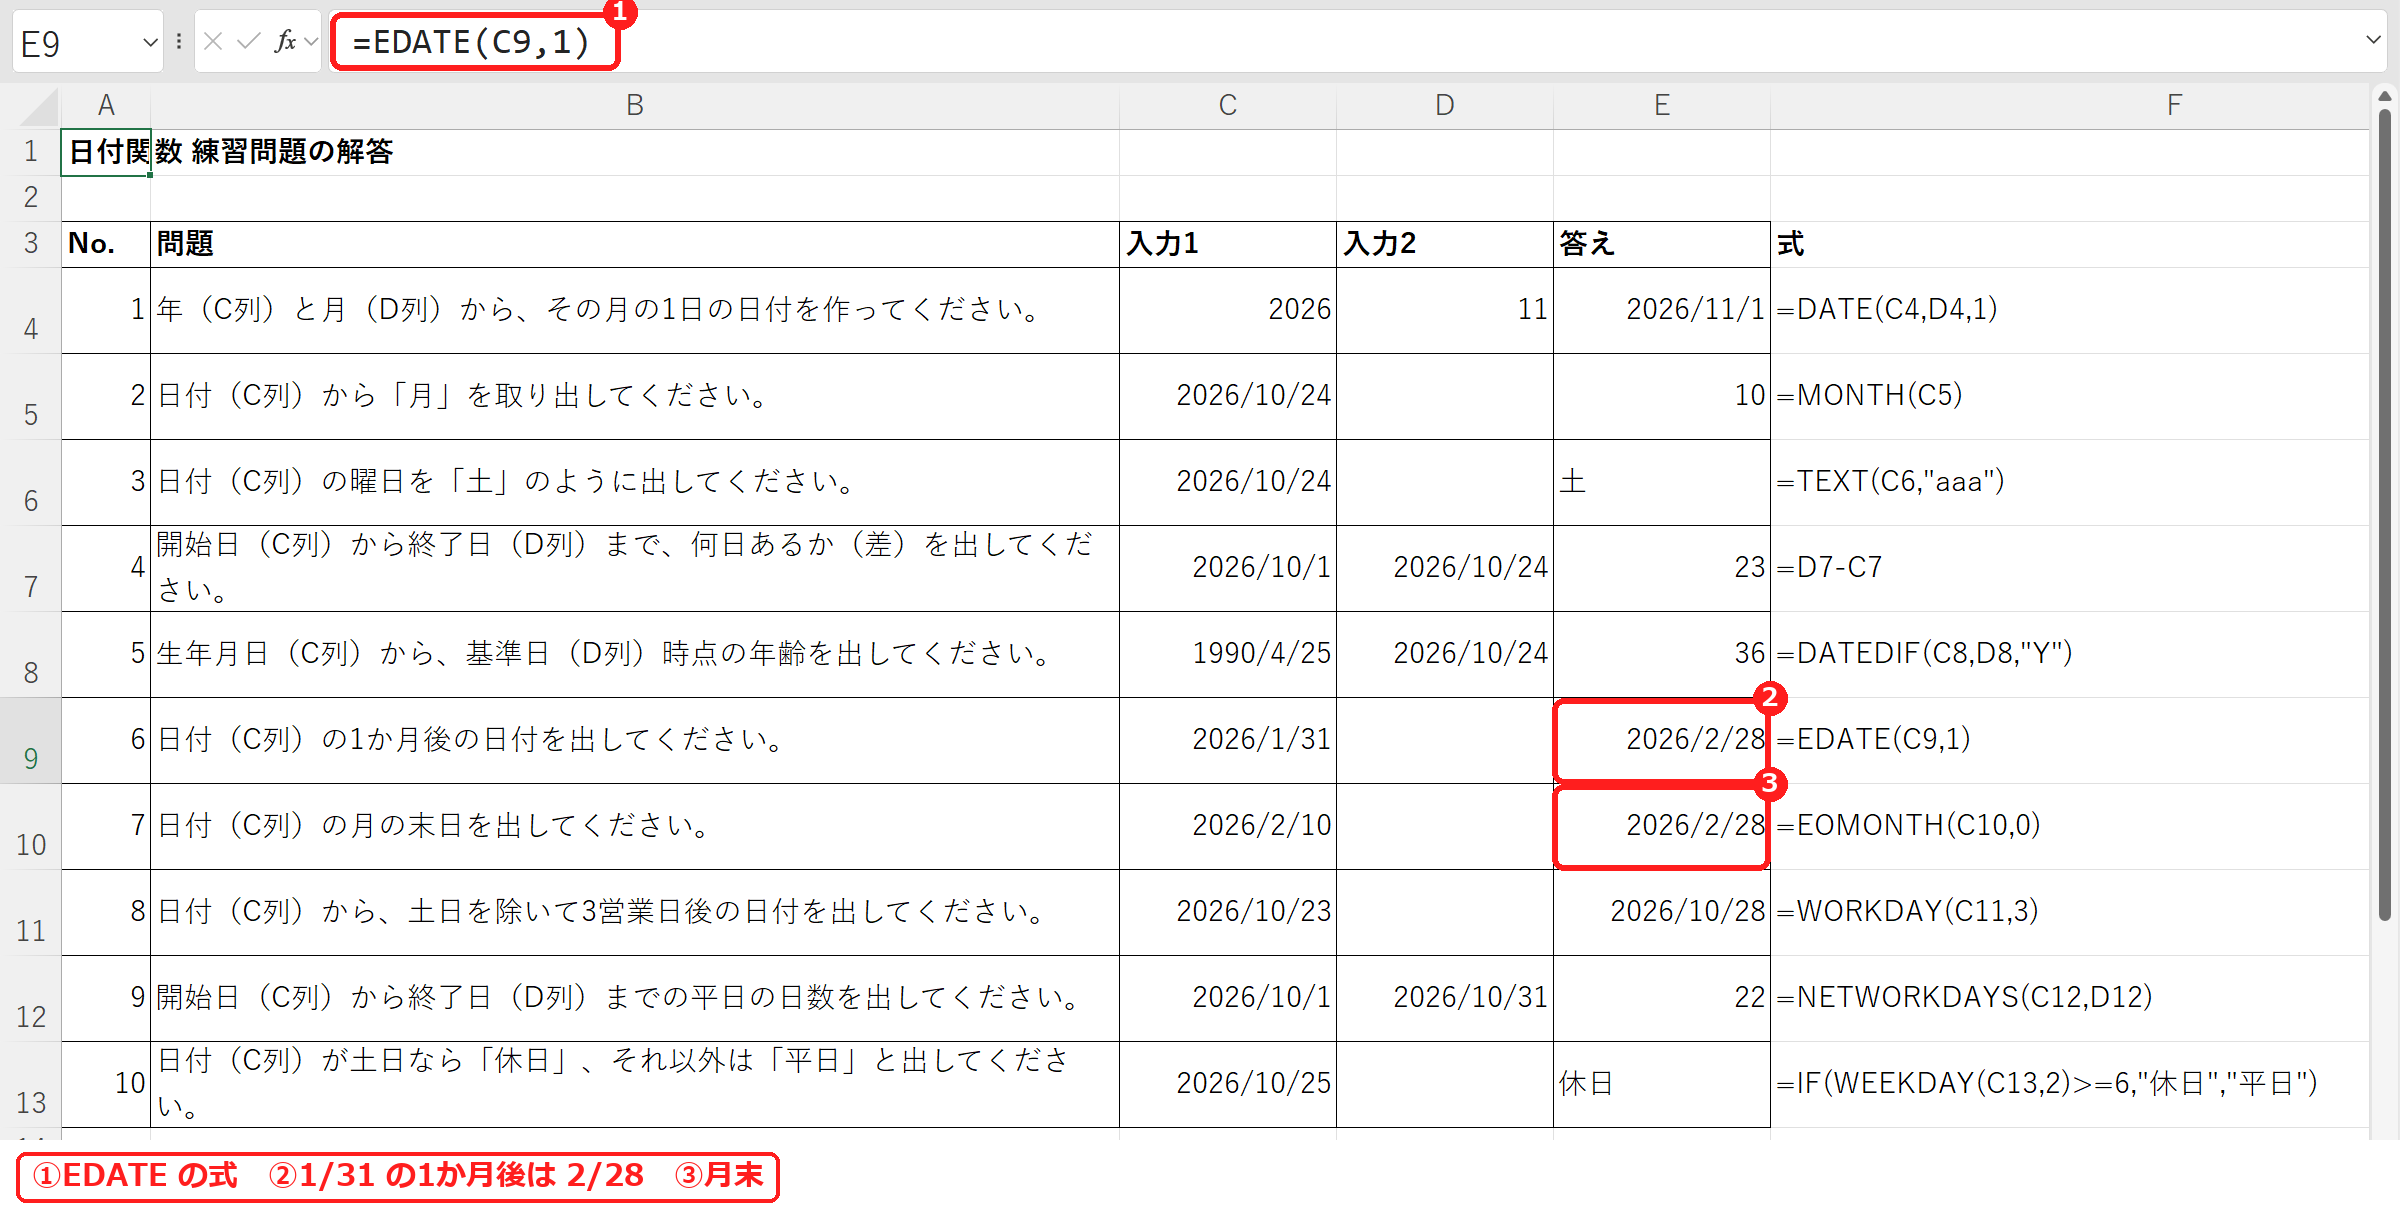2400x1210 pixels.
Task: Click answer cell 土 in row 6
Action: (1662, 482)
